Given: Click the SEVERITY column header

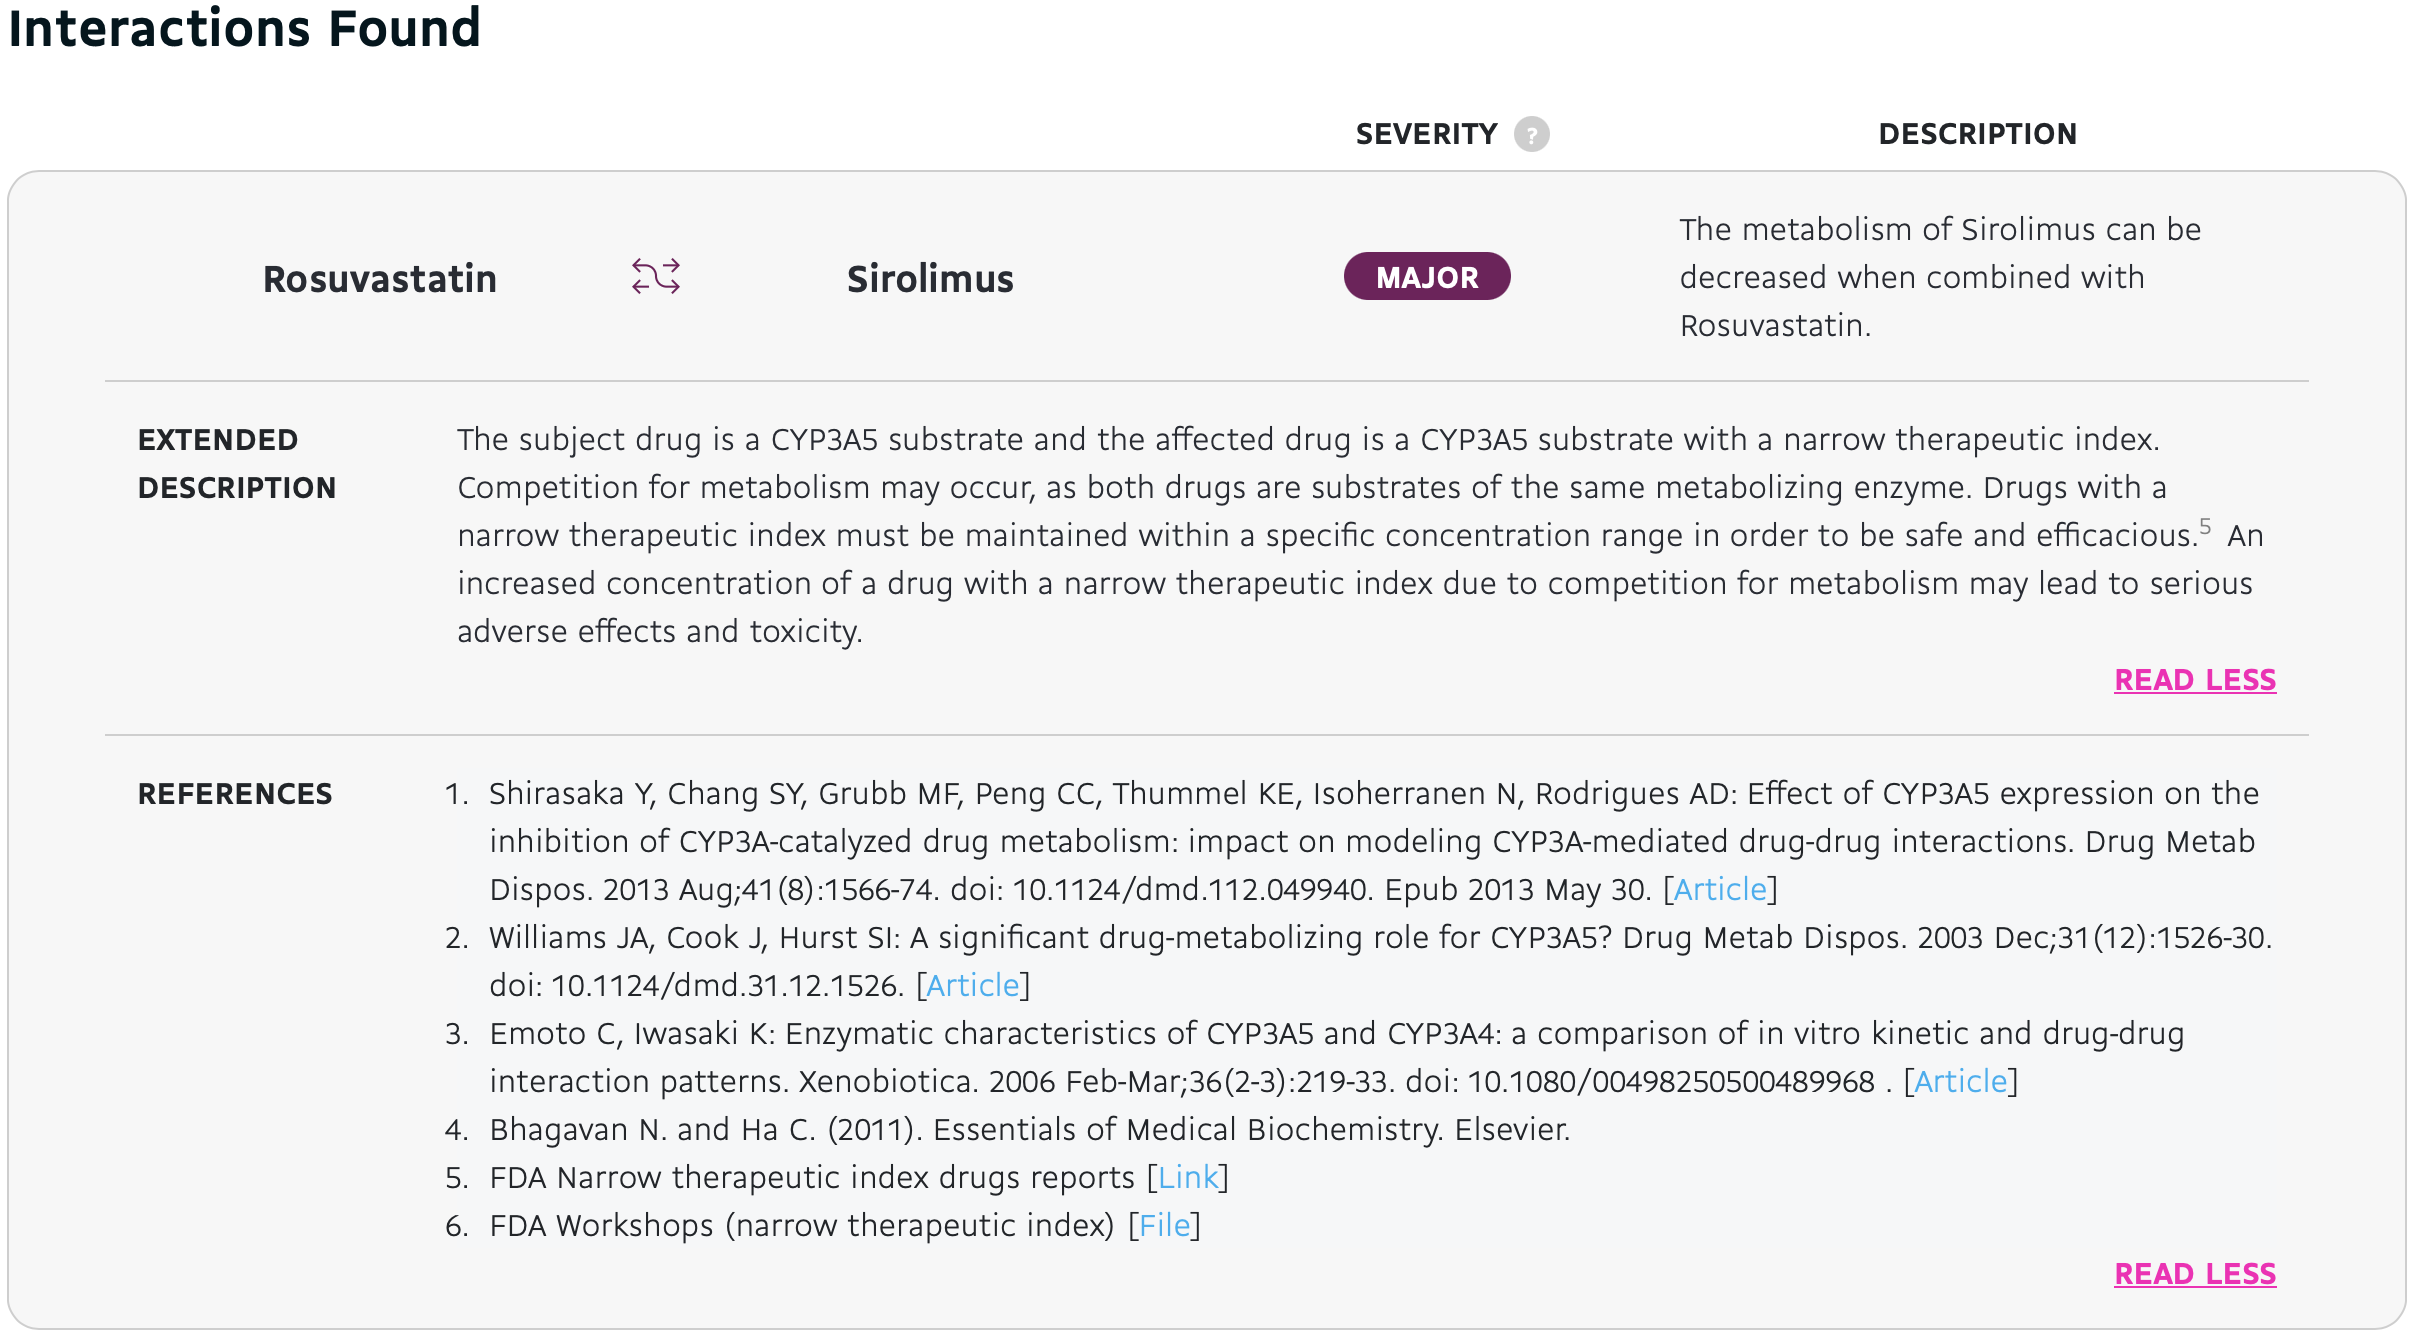Looking at the screenshot, I should [x=1426, y=134].
